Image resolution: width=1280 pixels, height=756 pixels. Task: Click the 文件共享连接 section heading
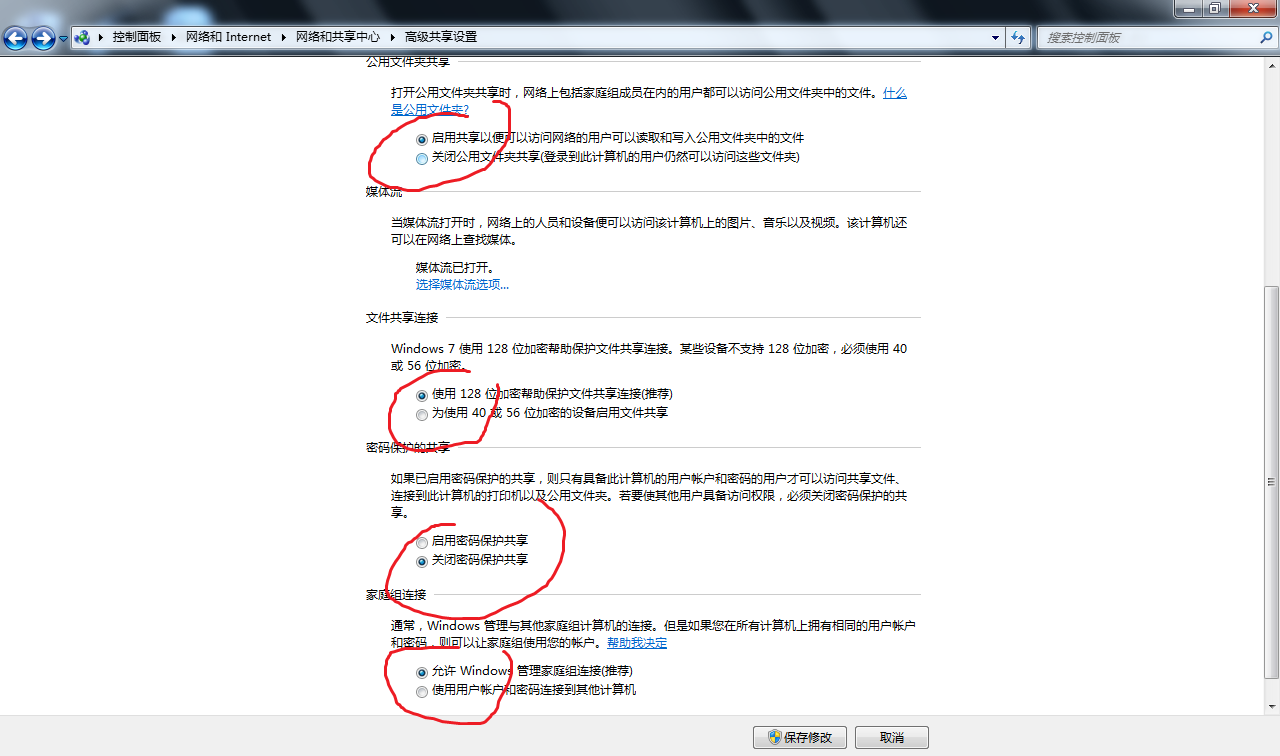(x=402, y=318)
